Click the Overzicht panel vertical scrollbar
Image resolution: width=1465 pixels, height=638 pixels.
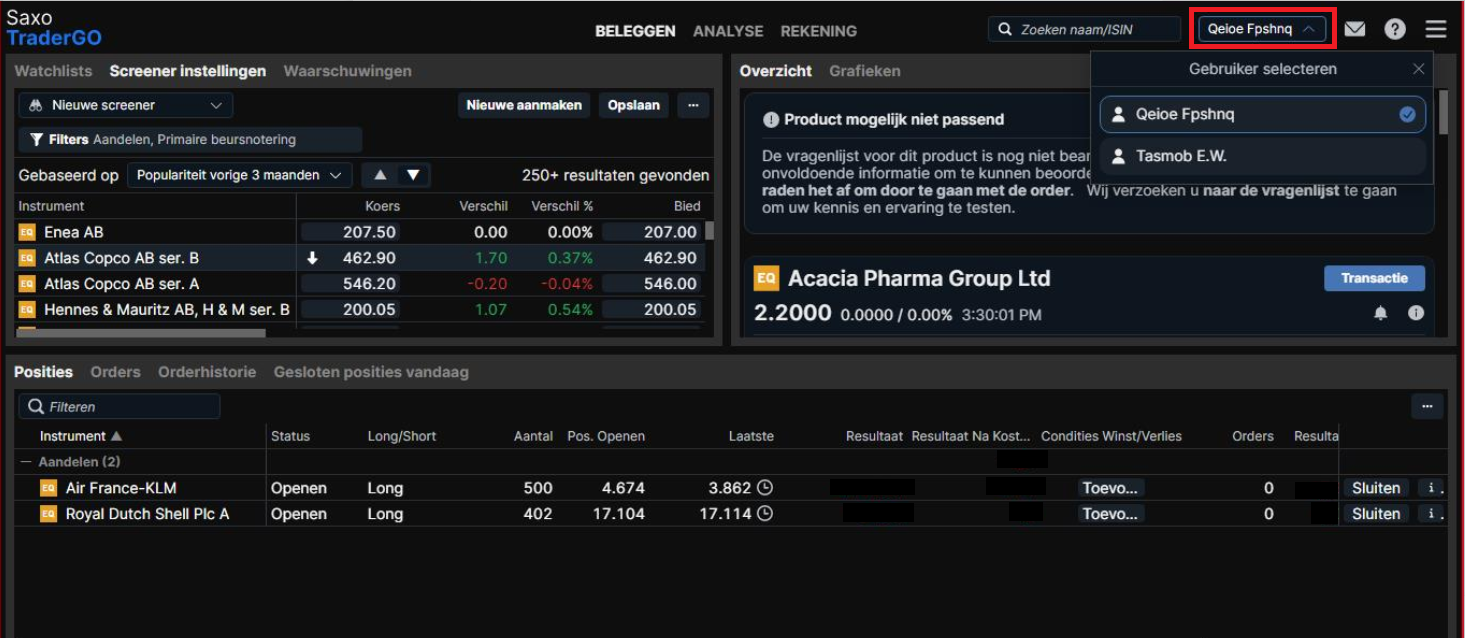click(x=1442, y=112)
